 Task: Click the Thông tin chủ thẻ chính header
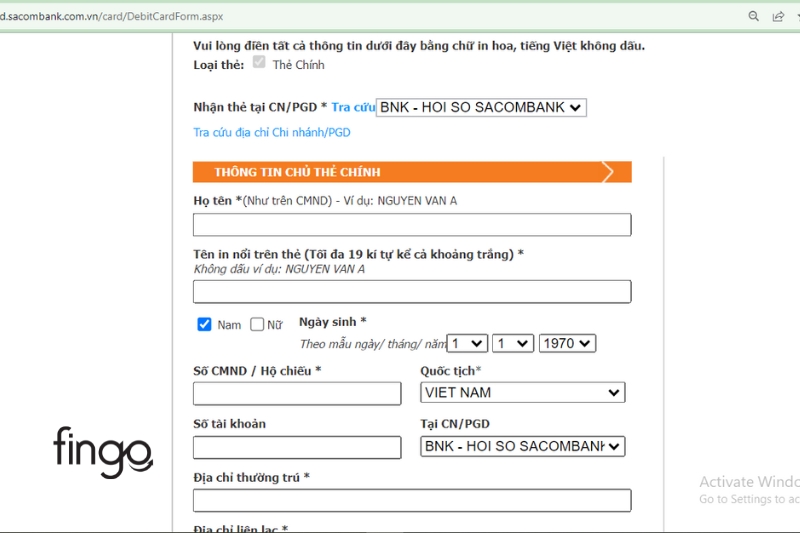click(412, 172)
